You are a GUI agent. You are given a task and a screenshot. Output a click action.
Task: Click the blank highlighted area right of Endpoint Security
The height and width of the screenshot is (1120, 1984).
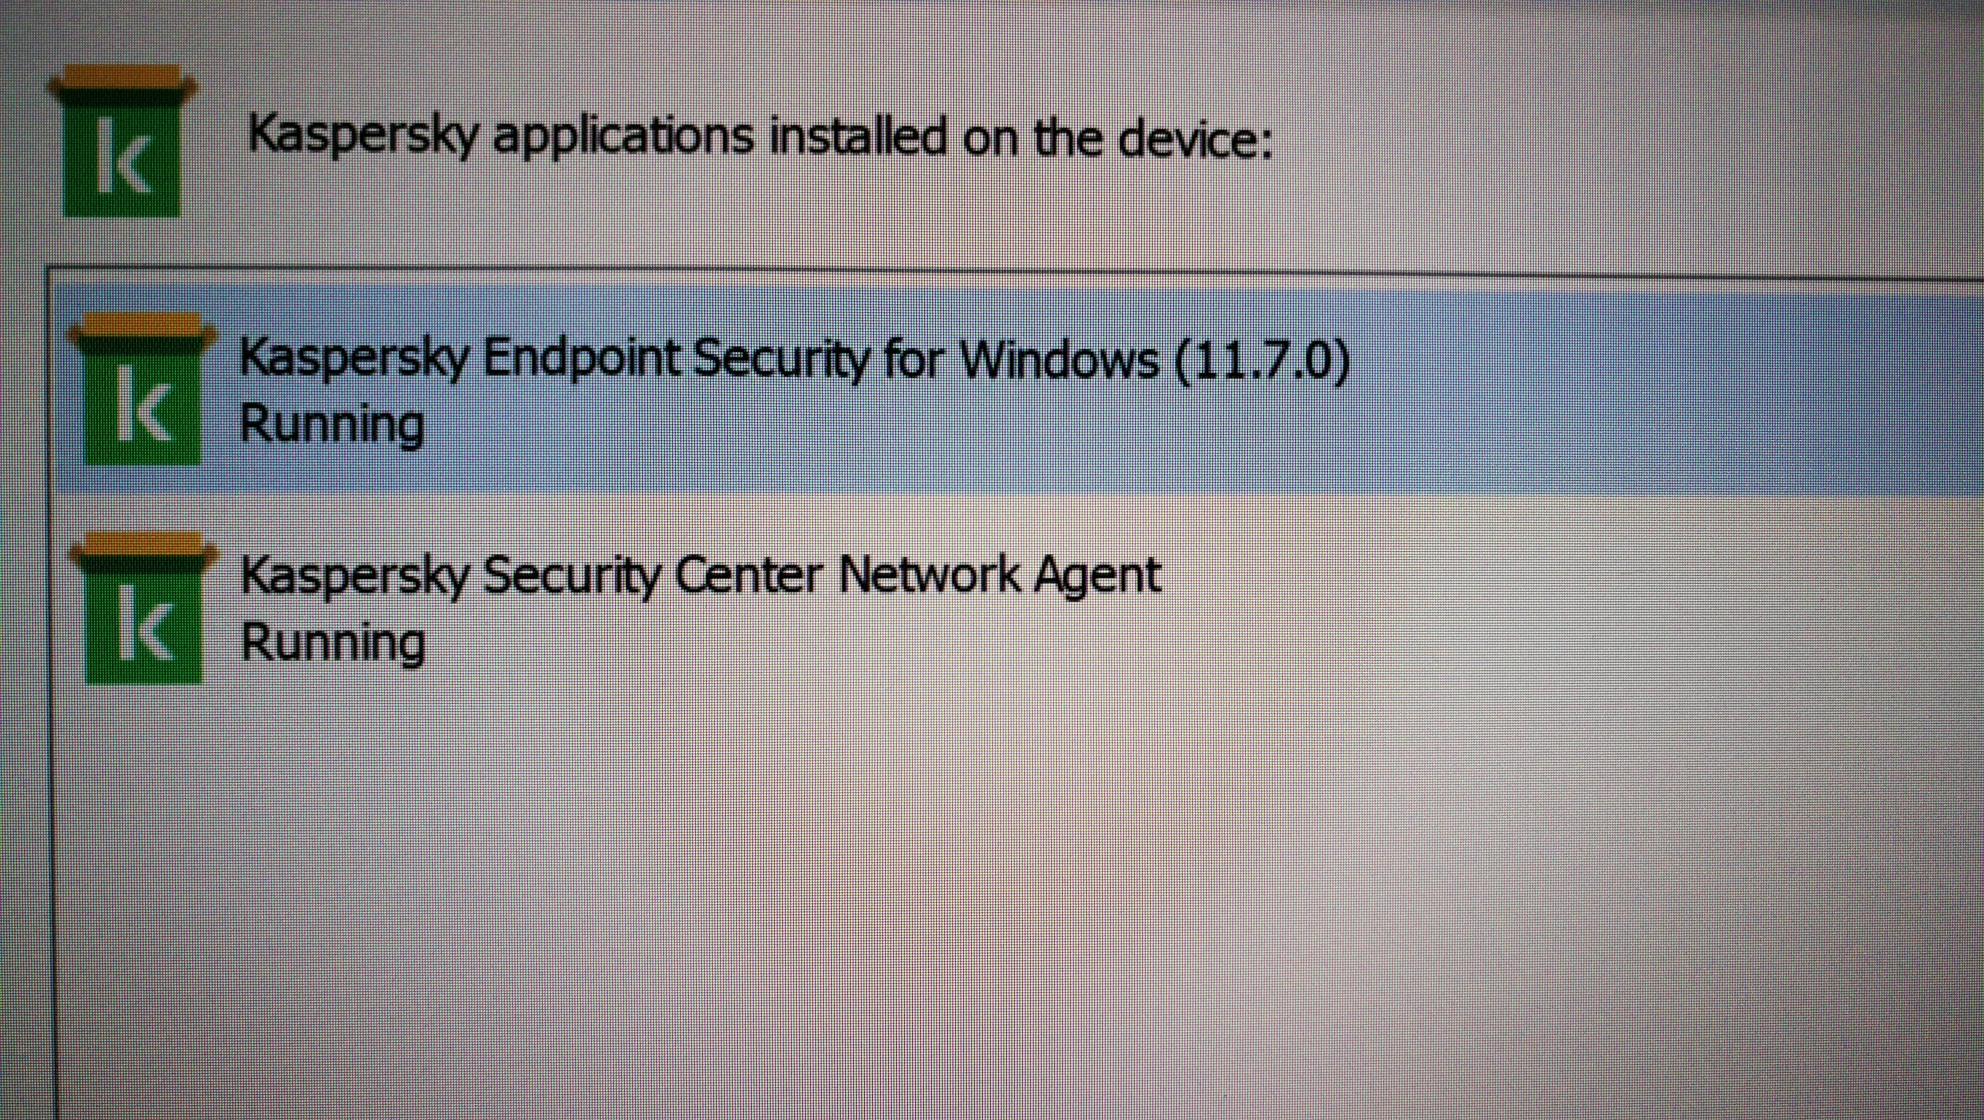point(1660,390)
